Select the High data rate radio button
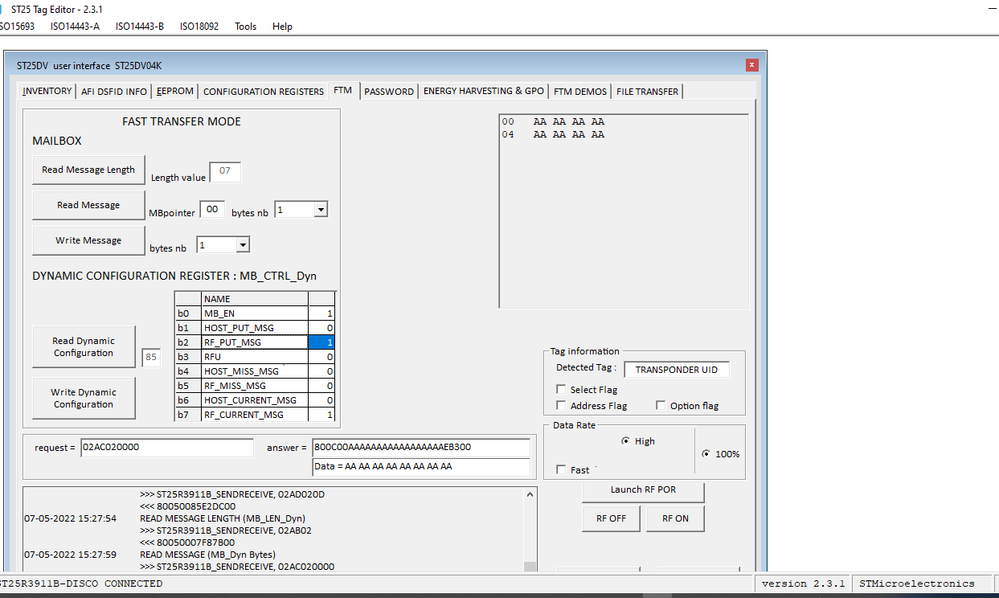Viewport: 999px width, 598px height. (626, 441)
